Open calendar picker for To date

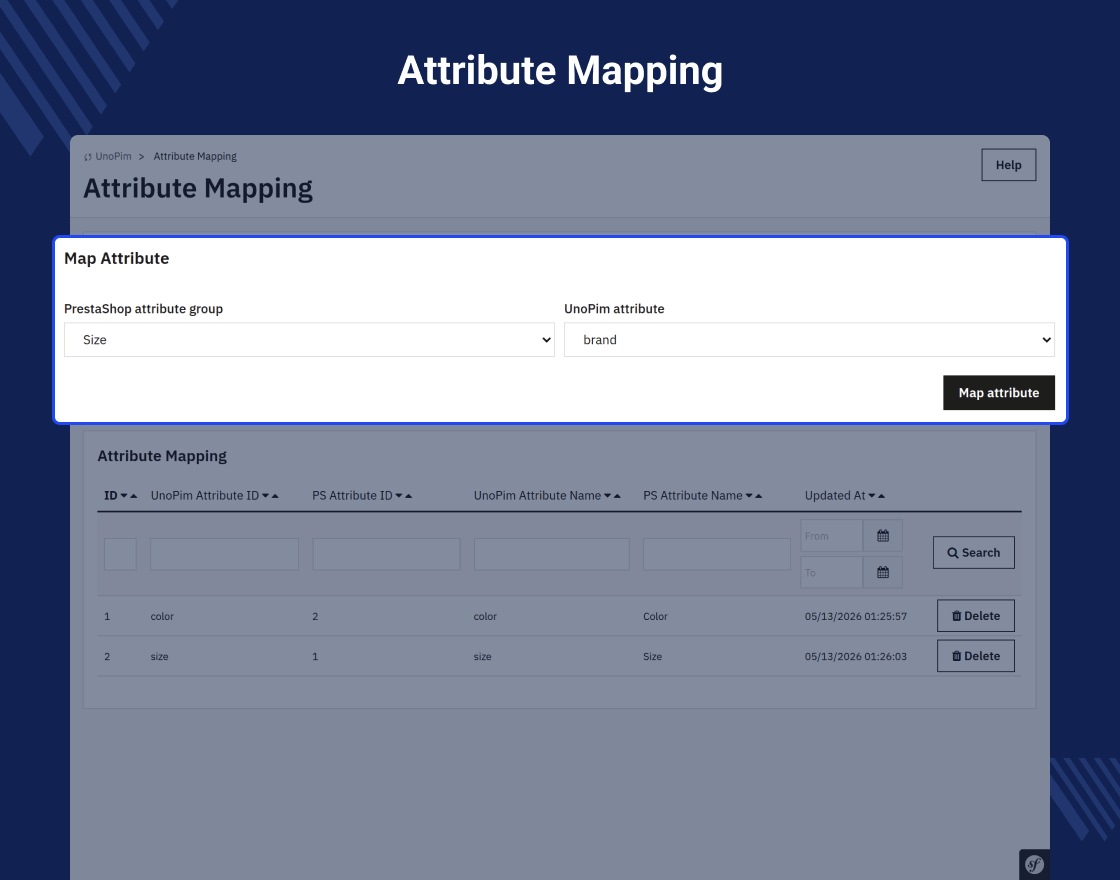pos(883,572)
